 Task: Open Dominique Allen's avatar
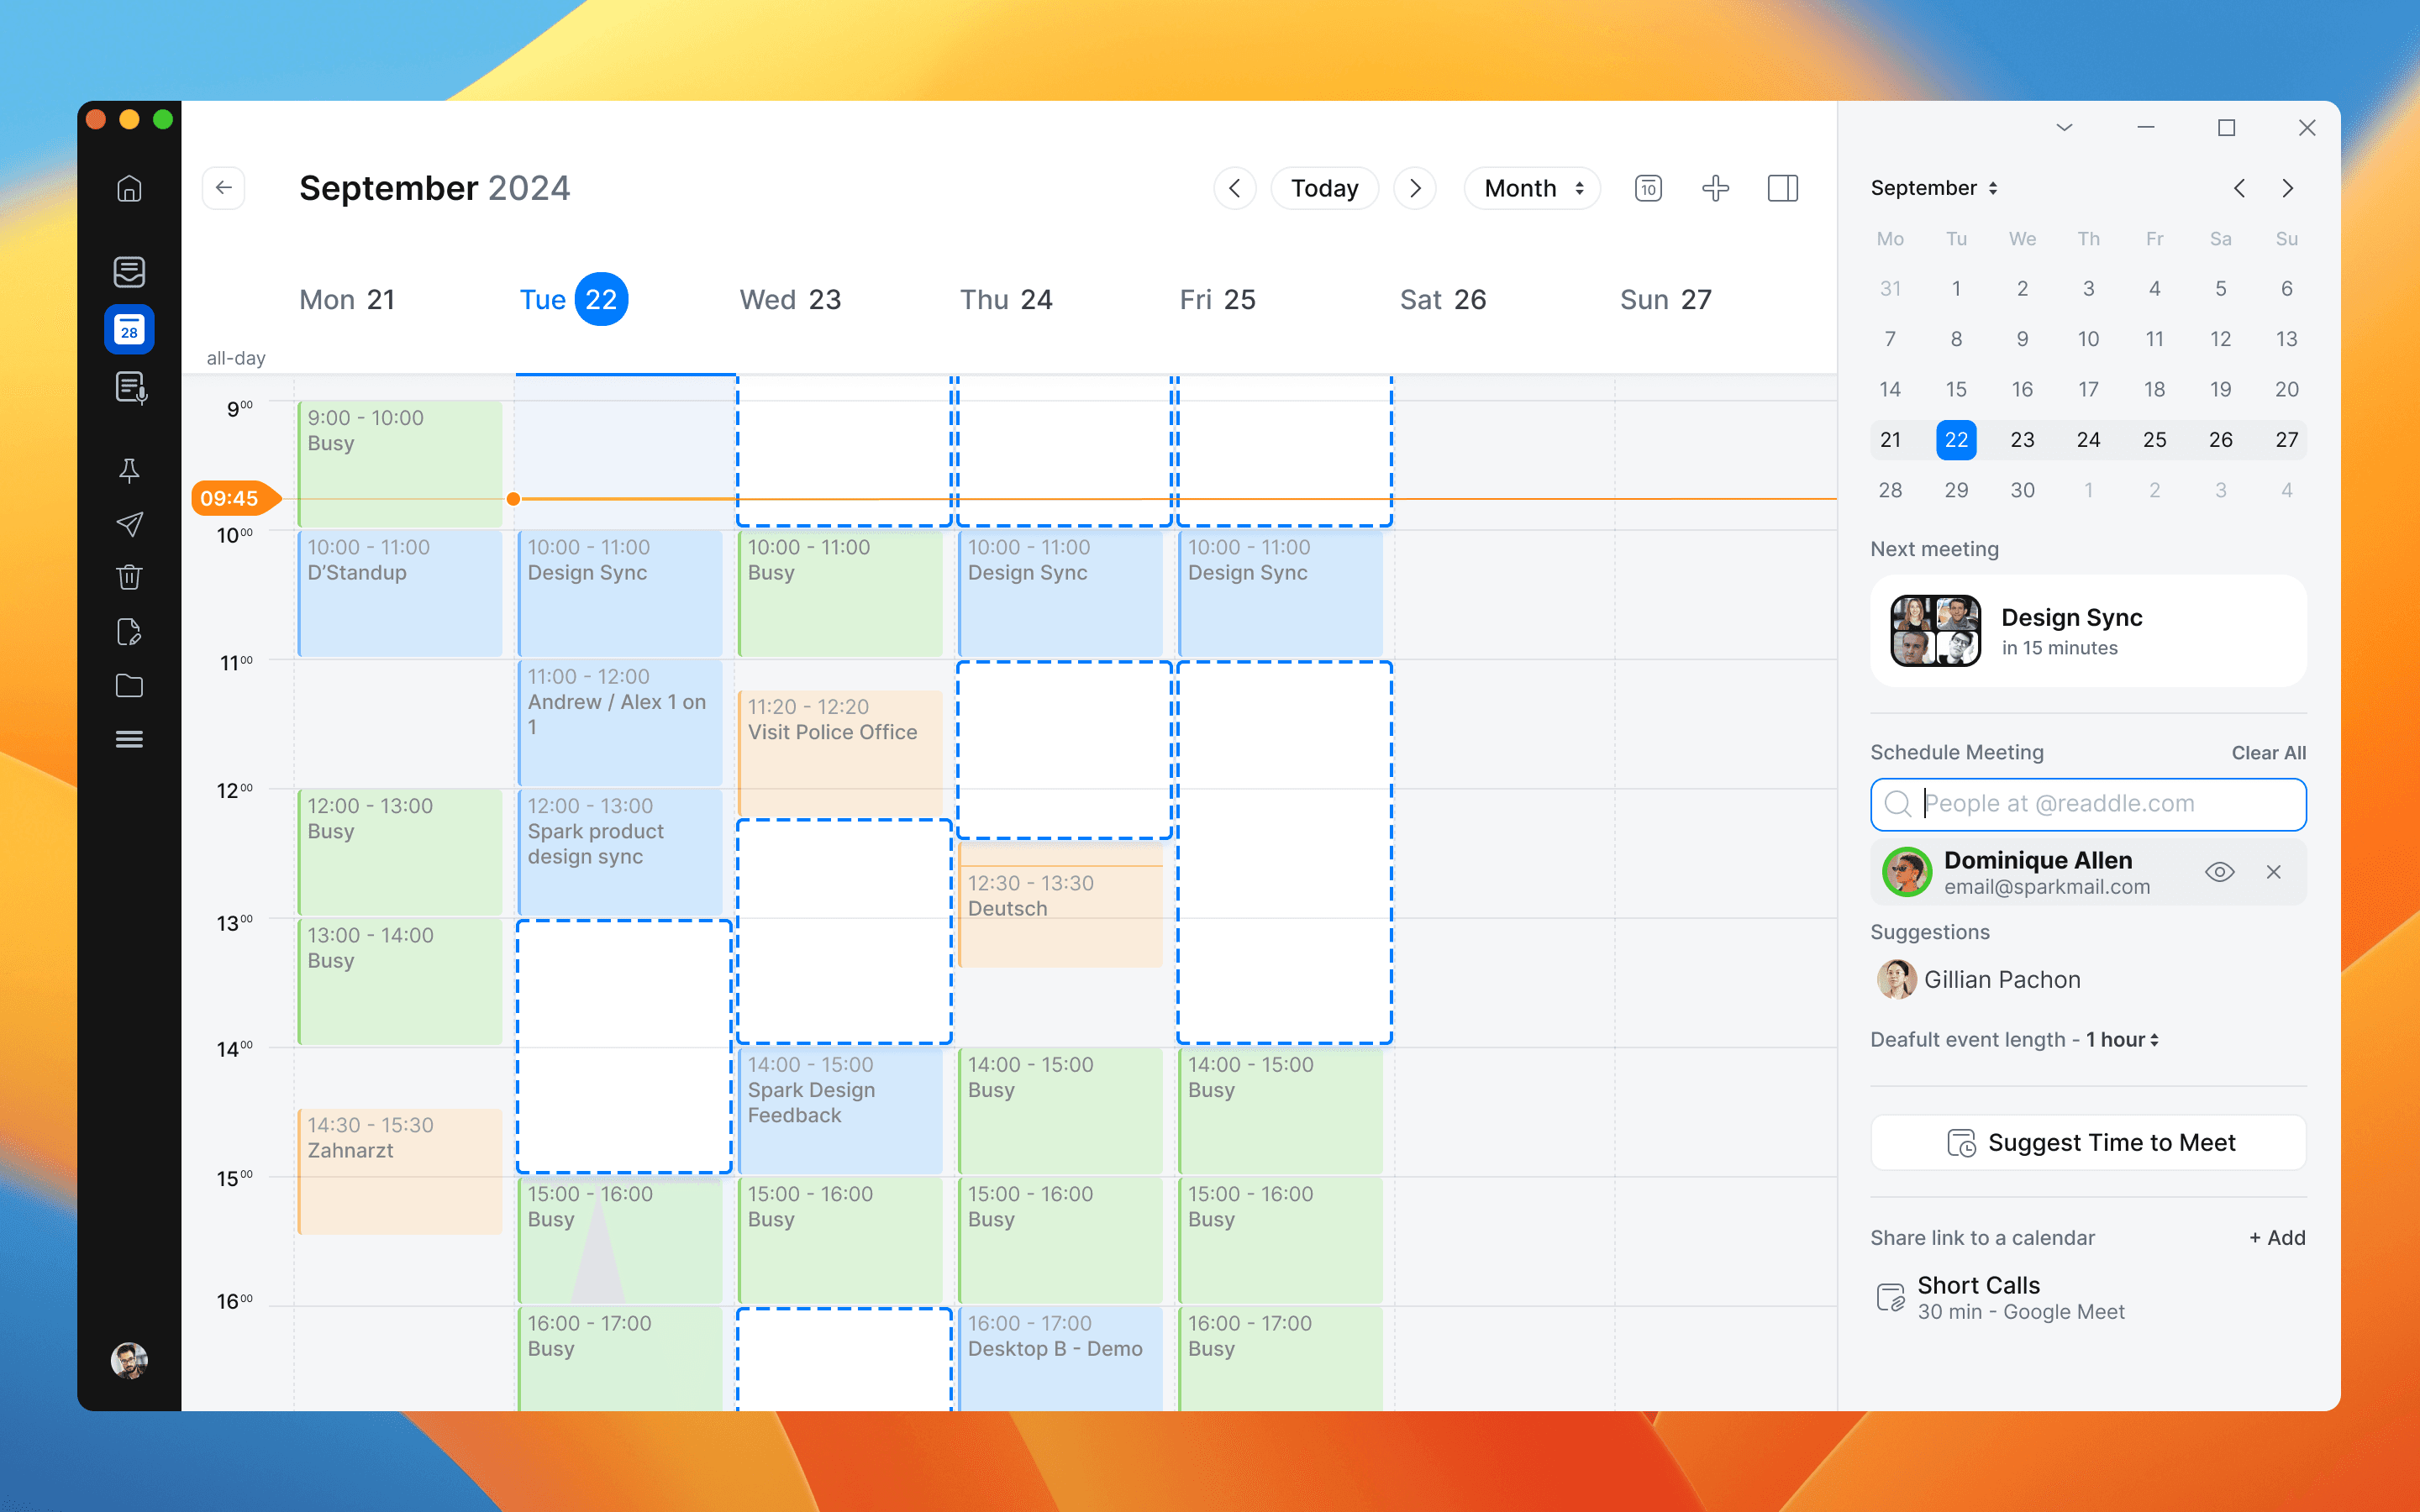tap(1906, 872)
